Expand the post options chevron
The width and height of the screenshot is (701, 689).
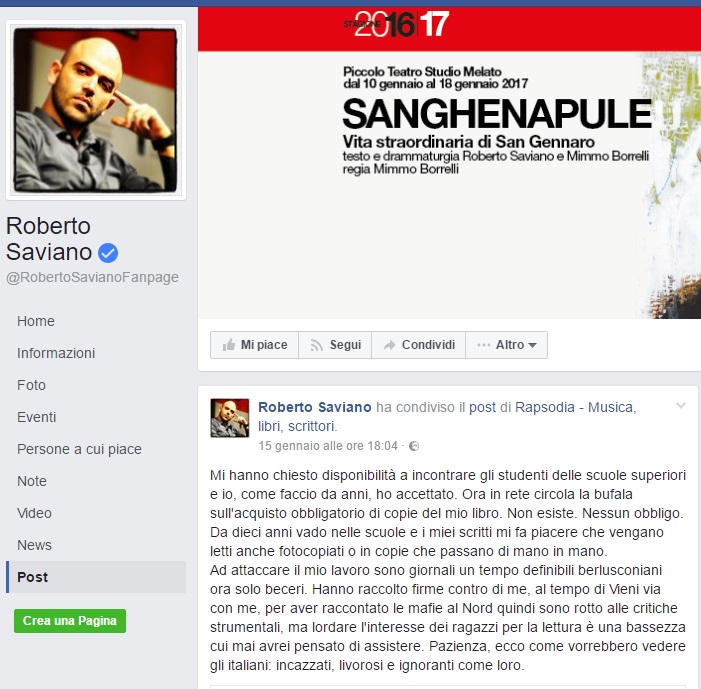pyautogui.click(x=680, y=406)
